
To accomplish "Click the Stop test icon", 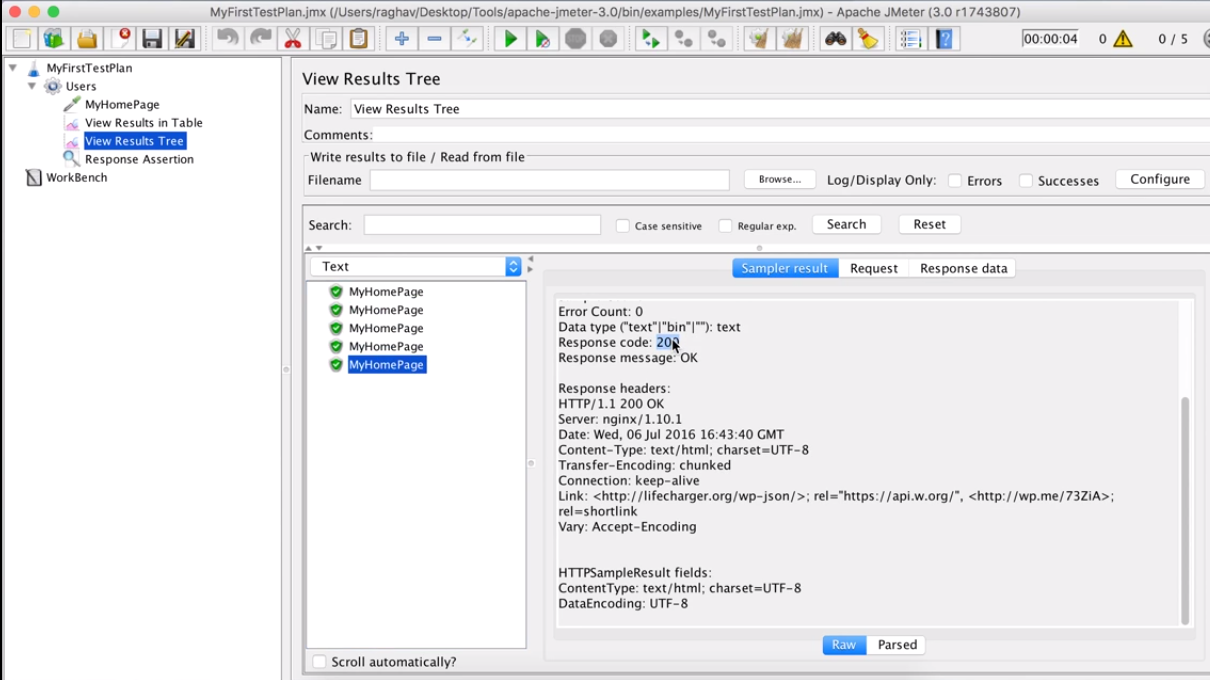I will pos(576,39).
